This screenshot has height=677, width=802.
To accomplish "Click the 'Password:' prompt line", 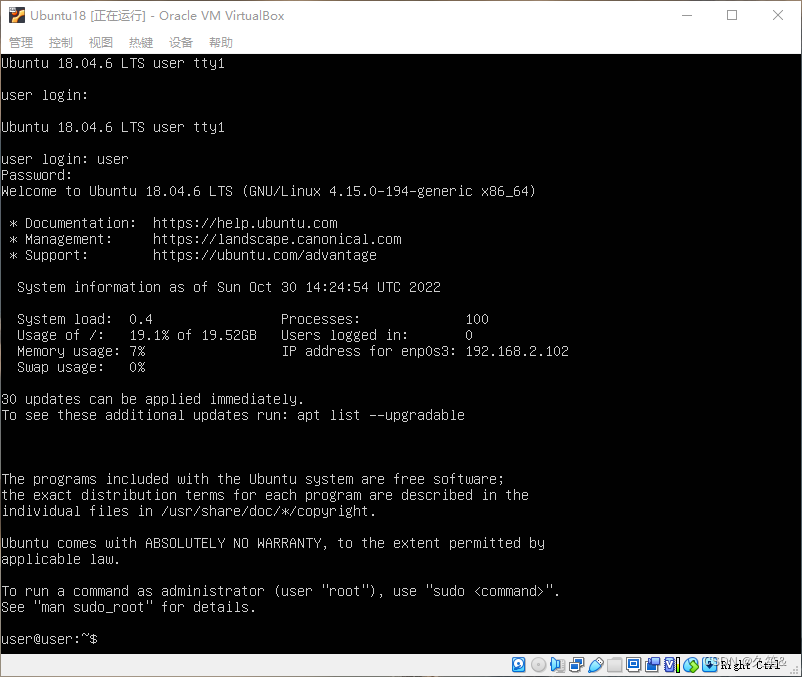I will coord(36,175).
